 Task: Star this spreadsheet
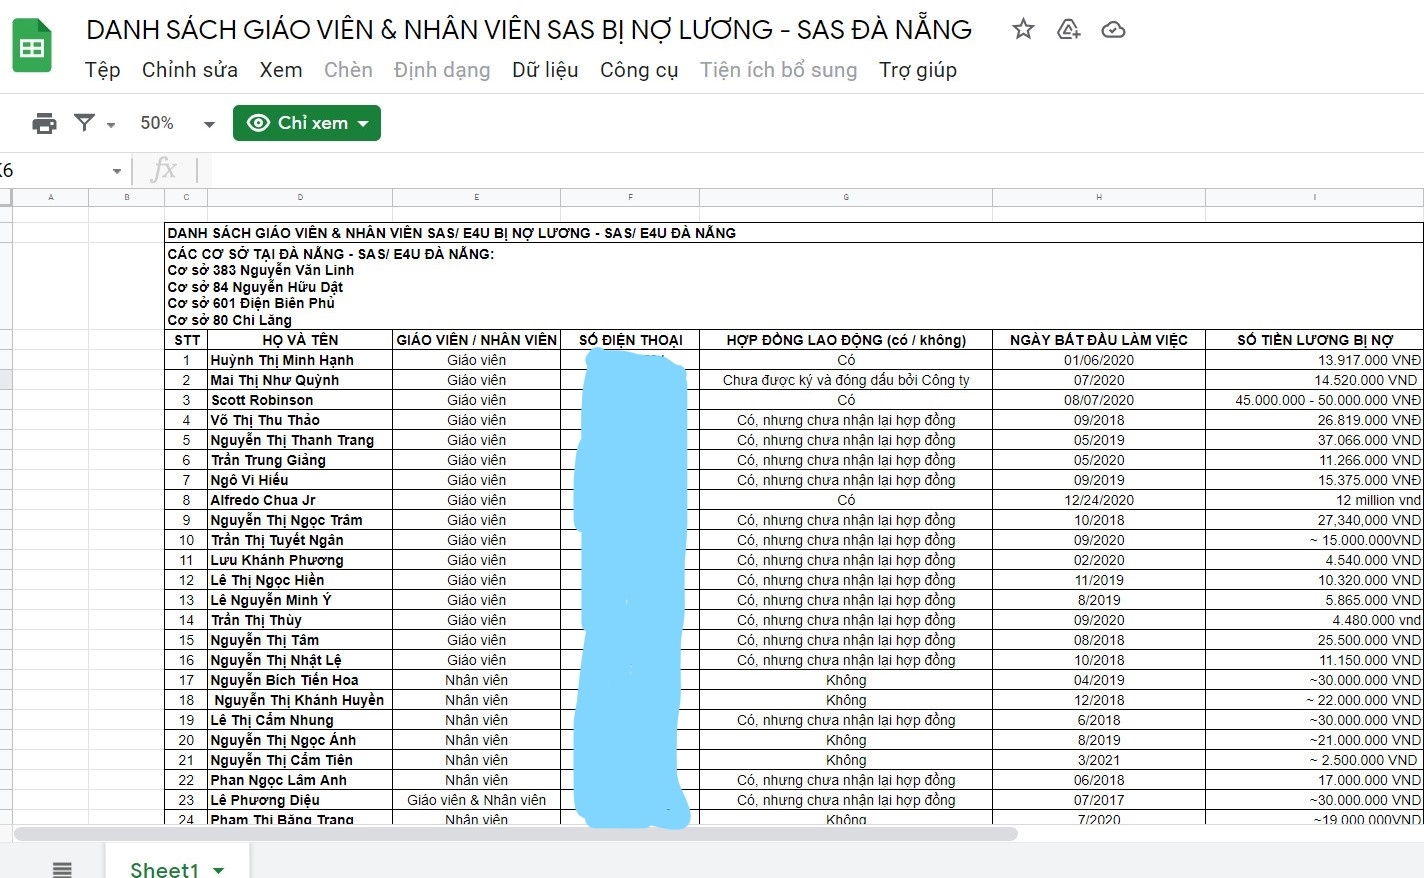click(1023, 30)
